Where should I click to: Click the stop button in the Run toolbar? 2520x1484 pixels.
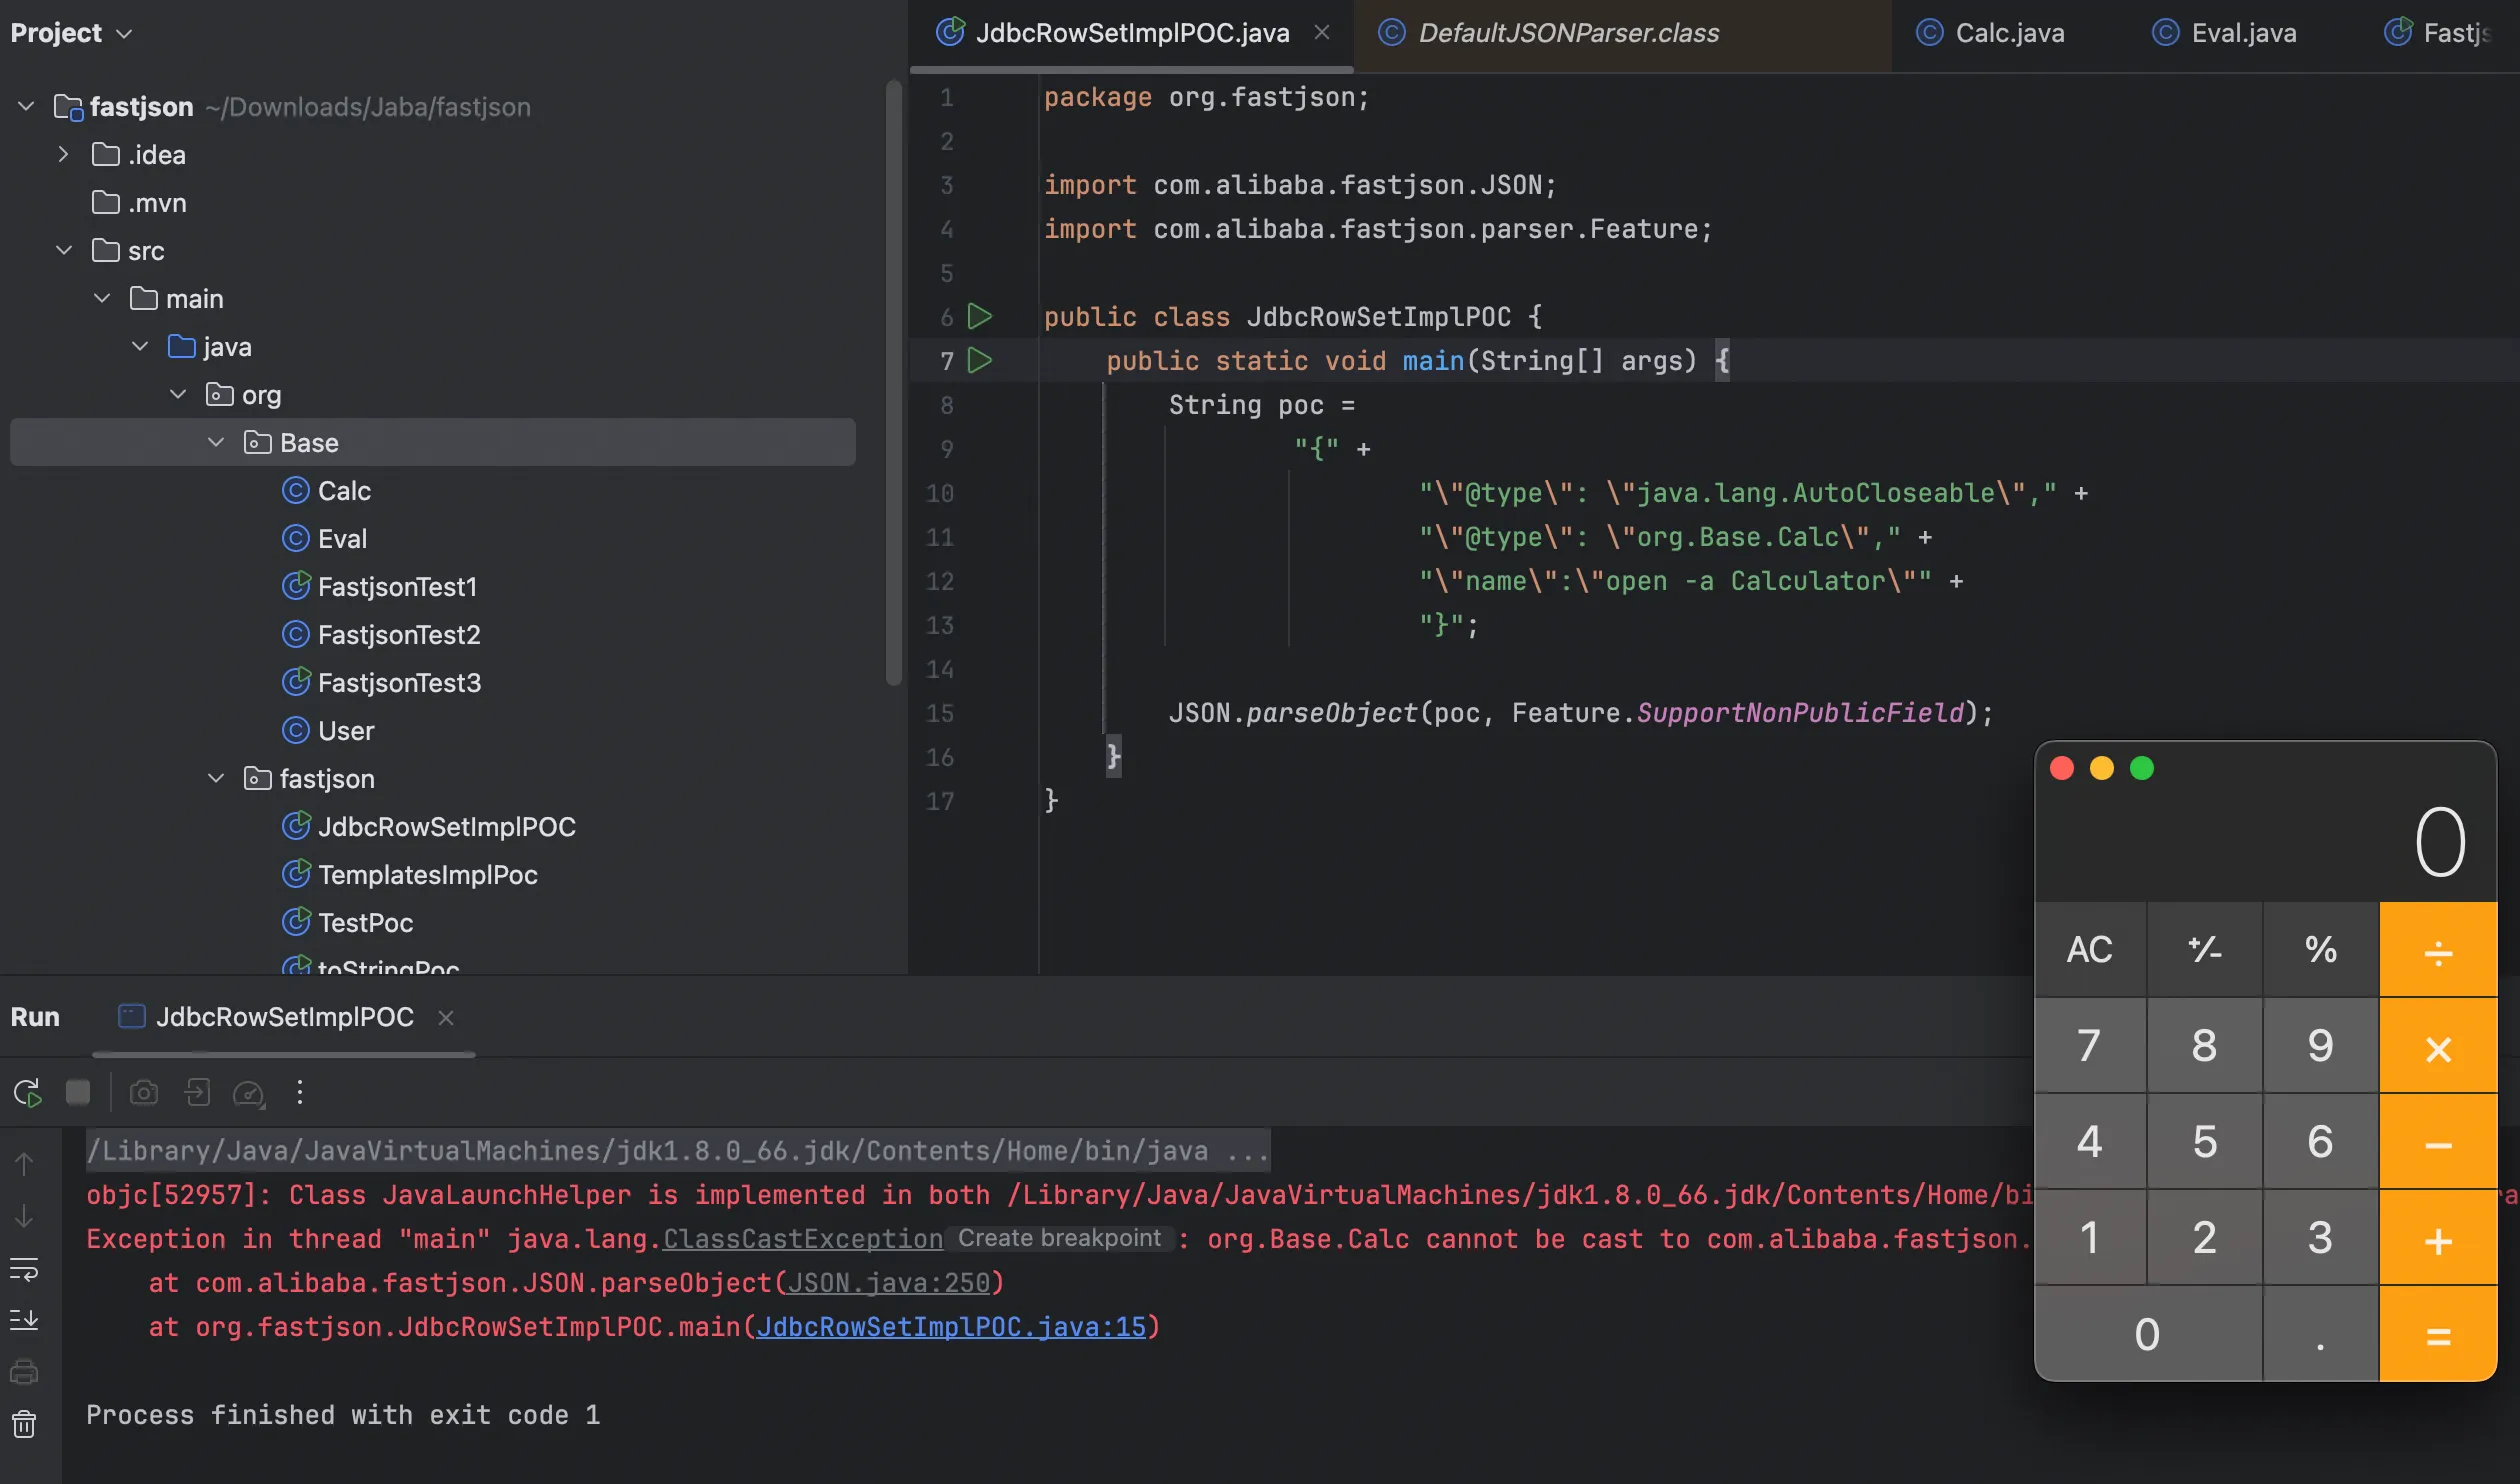pos(78,1092)
